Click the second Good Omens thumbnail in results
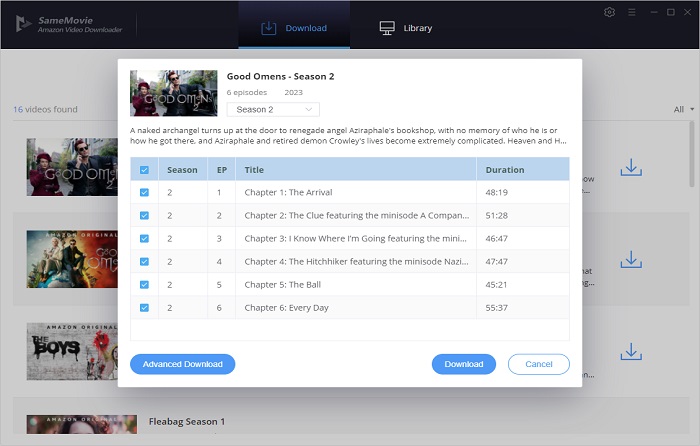This screenshot has width=700, height=446. [72, 259]
